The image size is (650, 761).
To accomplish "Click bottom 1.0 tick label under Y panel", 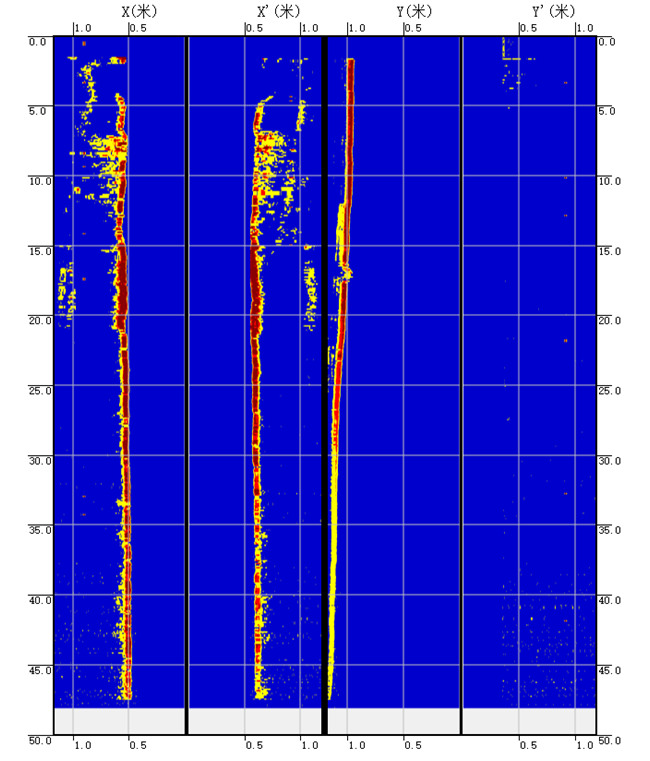I will click(x=357, y=745).
